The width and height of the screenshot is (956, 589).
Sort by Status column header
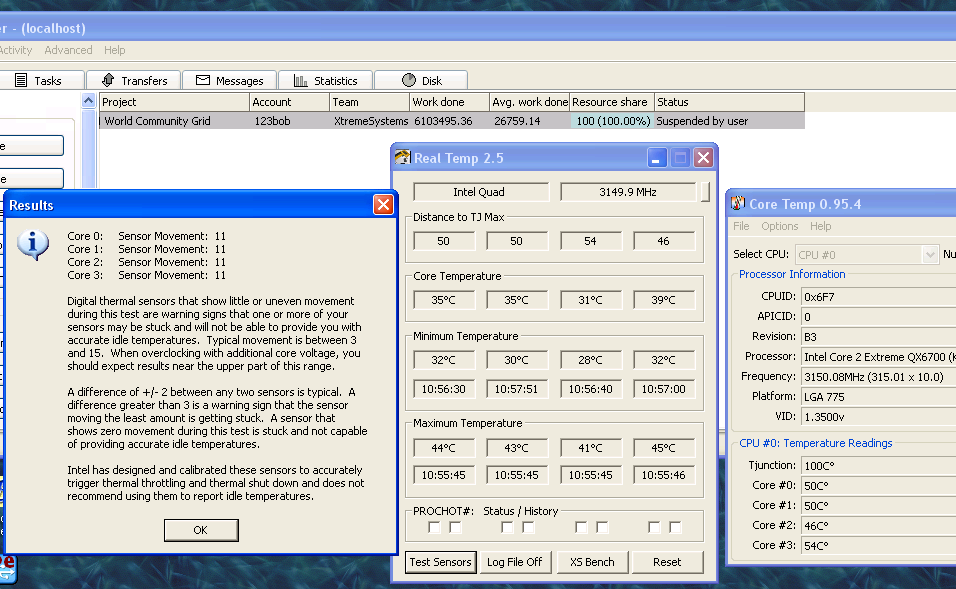[729, 102]
